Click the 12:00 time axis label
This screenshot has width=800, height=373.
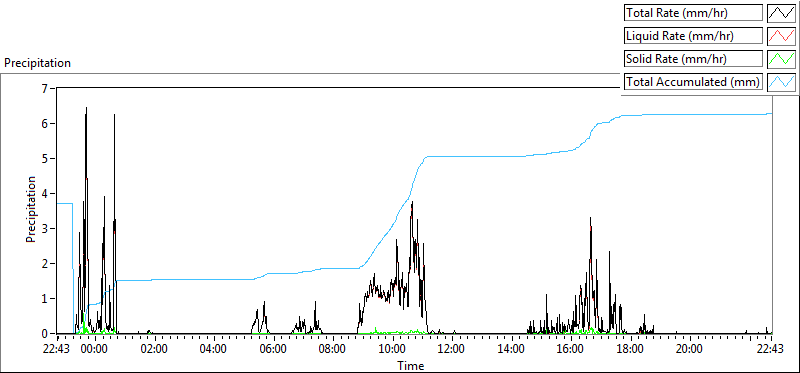point(452,350)
